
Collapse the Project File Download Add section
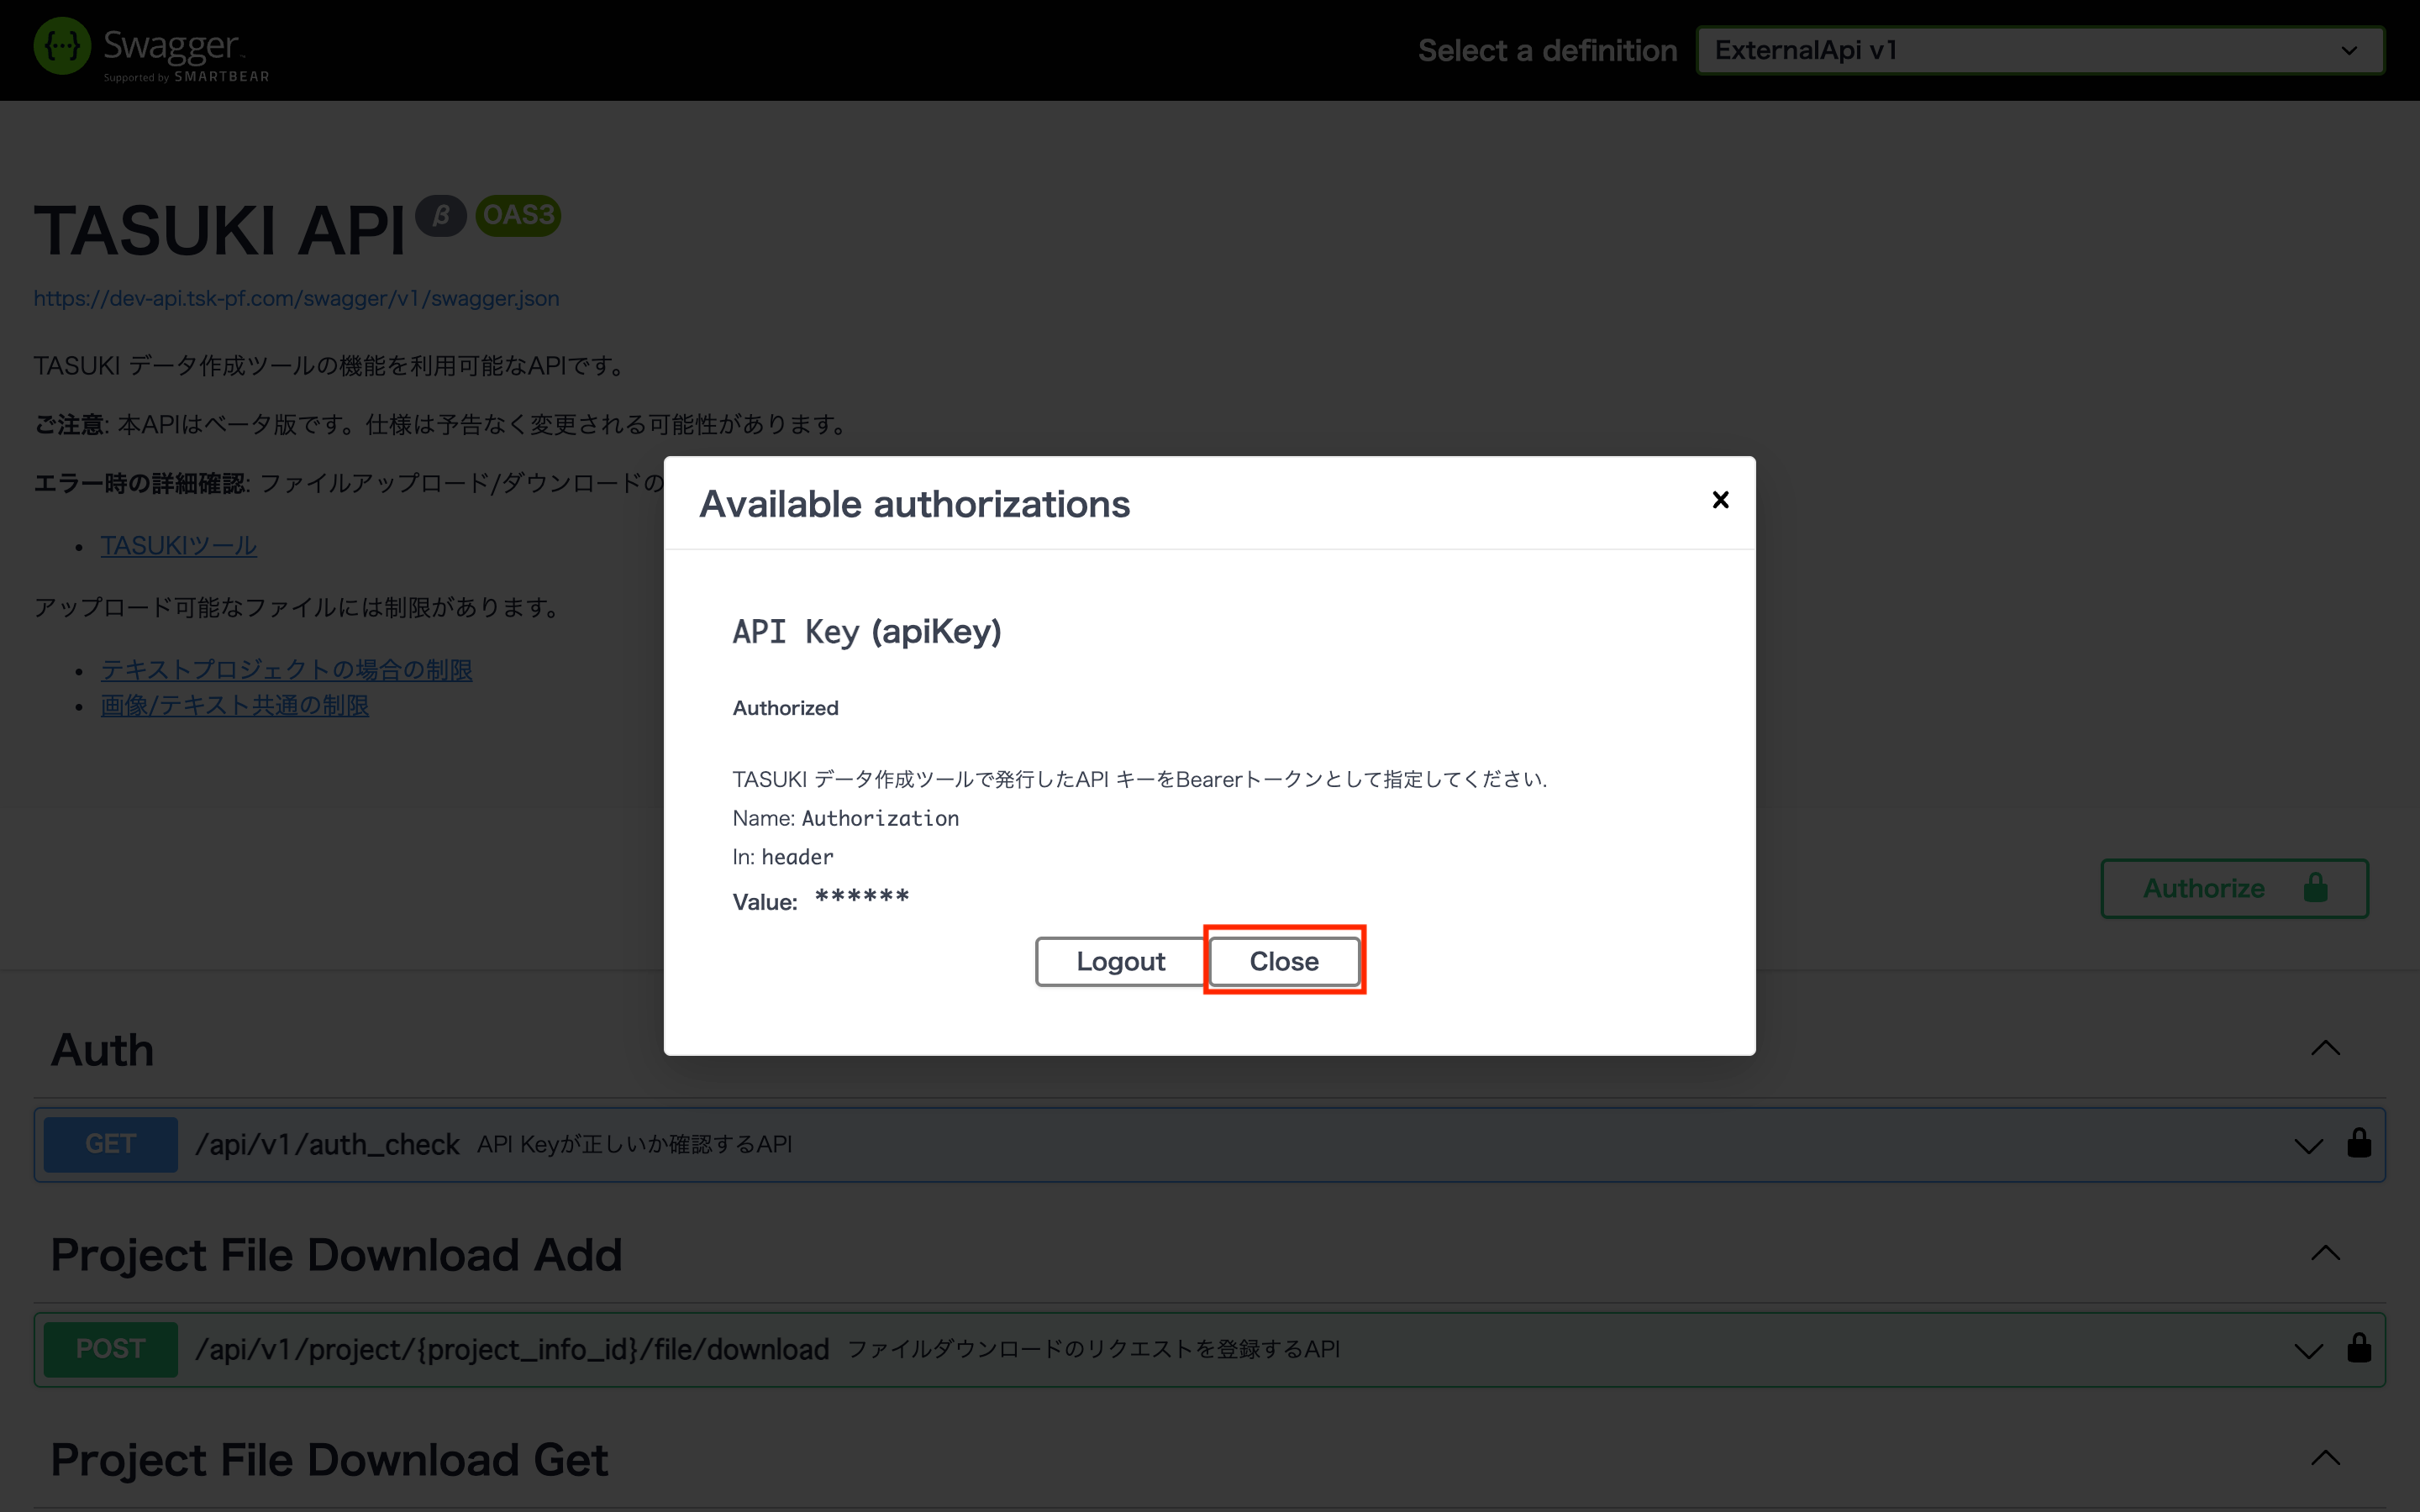click(x=2325, y=1254)
